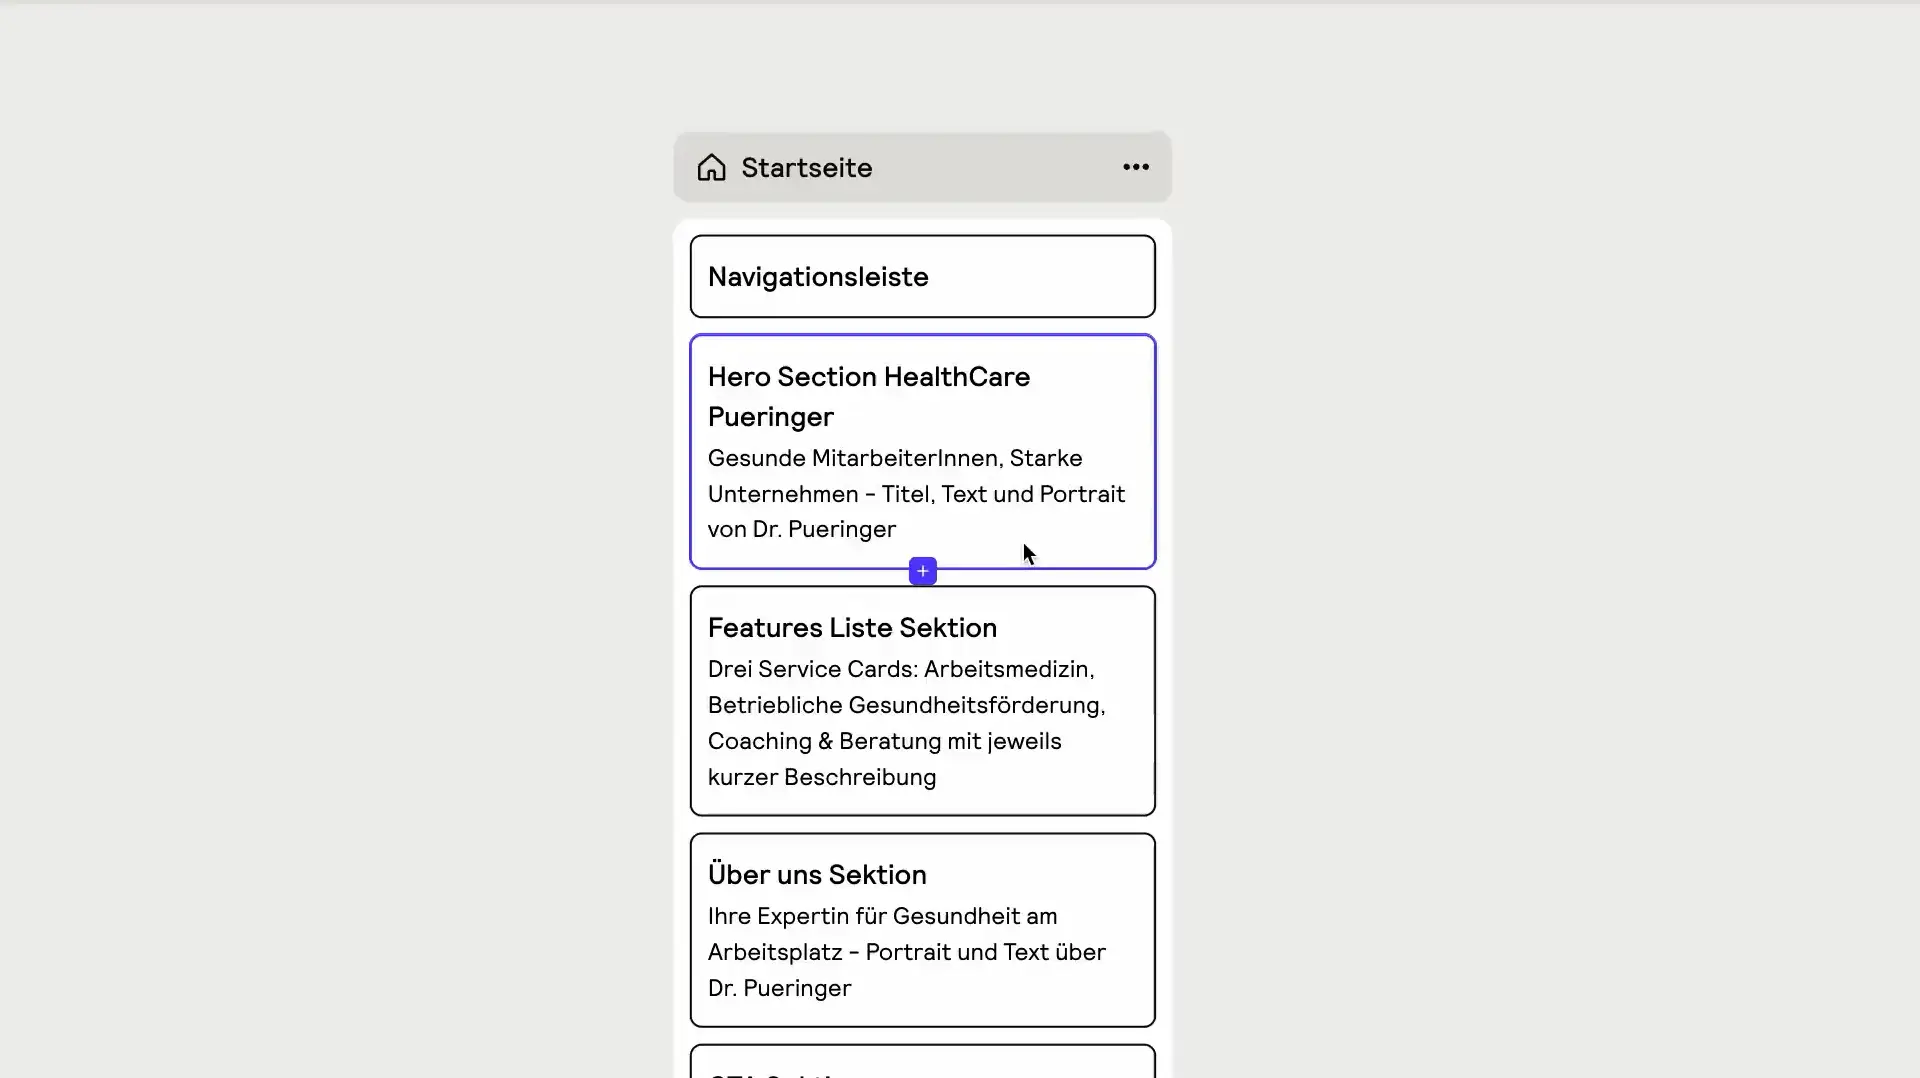The image size is (1920, 1078).
Task: Open the three-dot options menu
Action: 1135,166
